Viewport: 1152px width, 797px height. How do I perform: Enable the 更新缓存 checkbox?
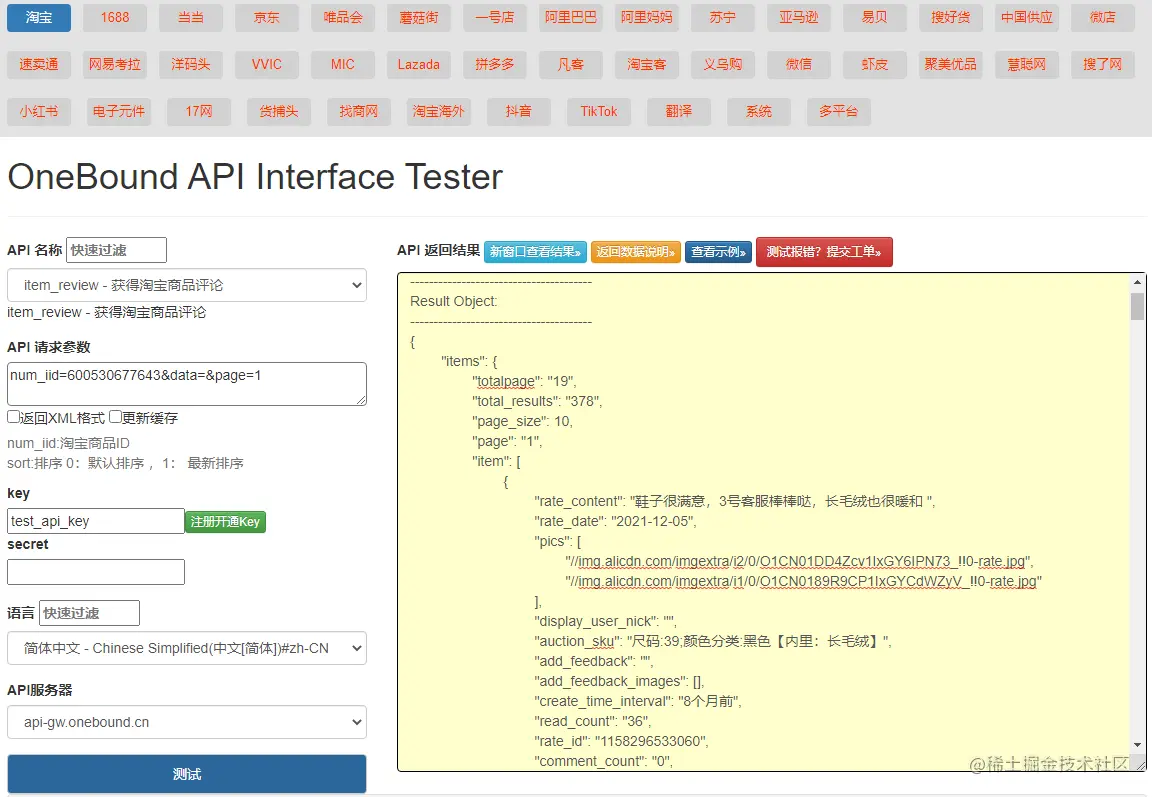coord(116,417)
